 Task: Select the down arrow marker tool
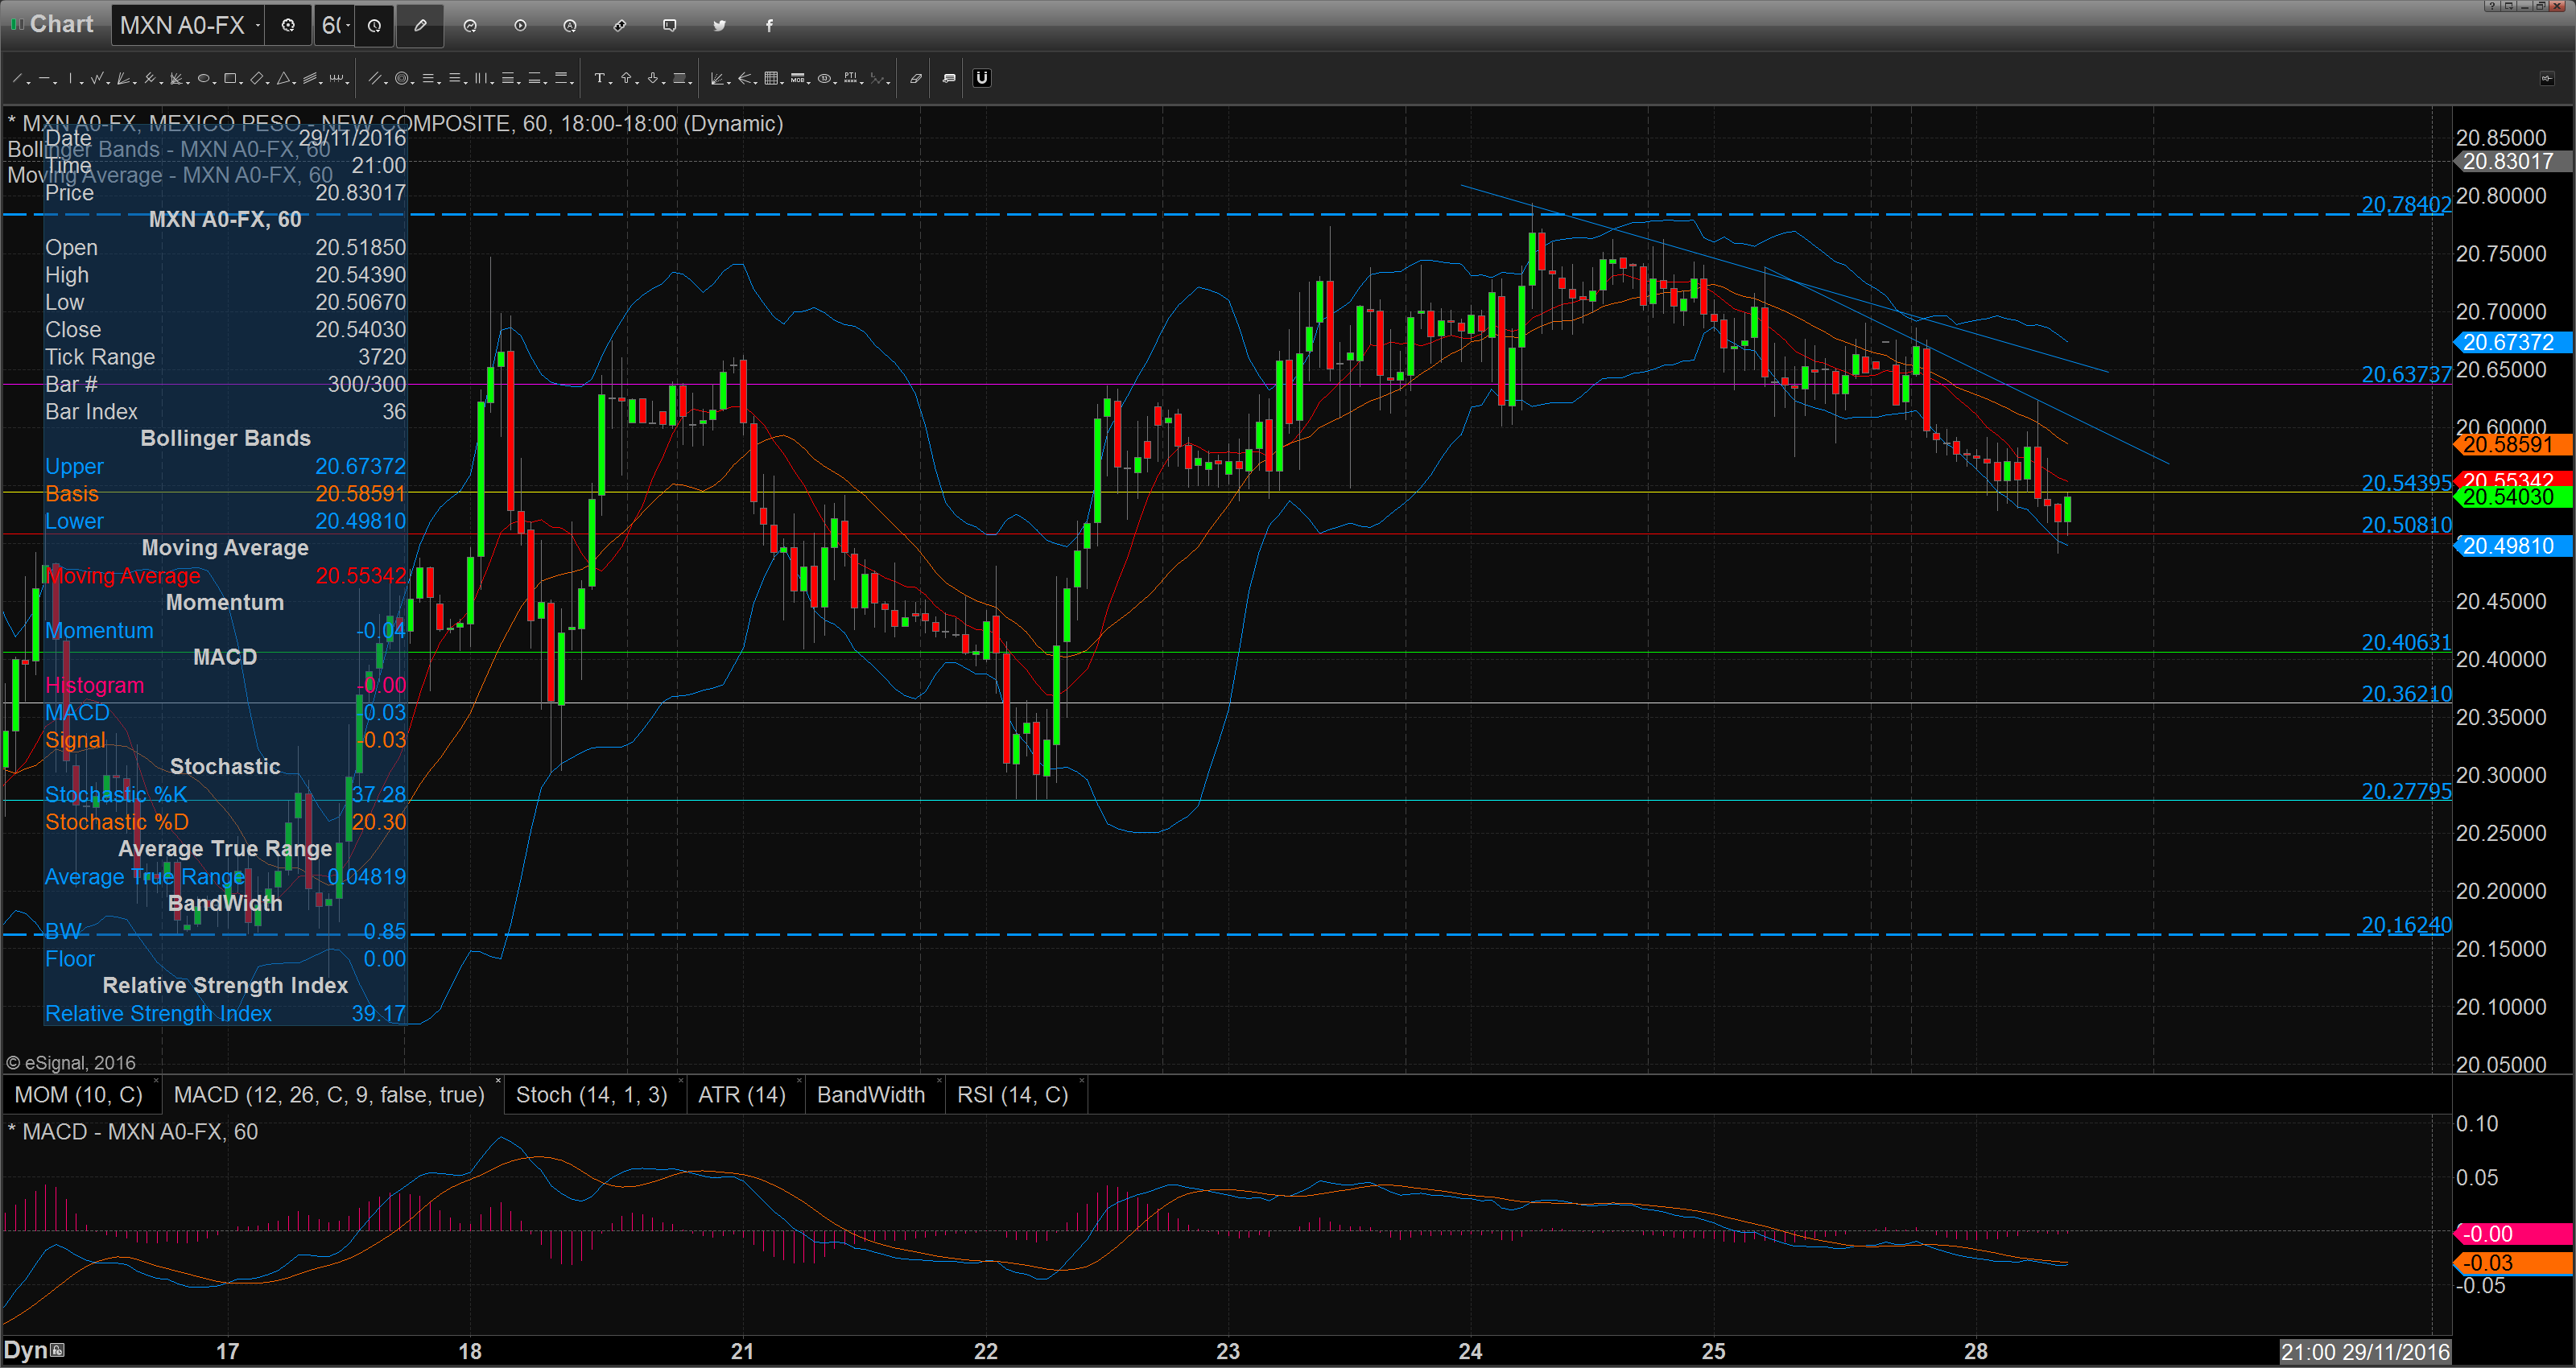pyautogui.click(x=653, y=78)
